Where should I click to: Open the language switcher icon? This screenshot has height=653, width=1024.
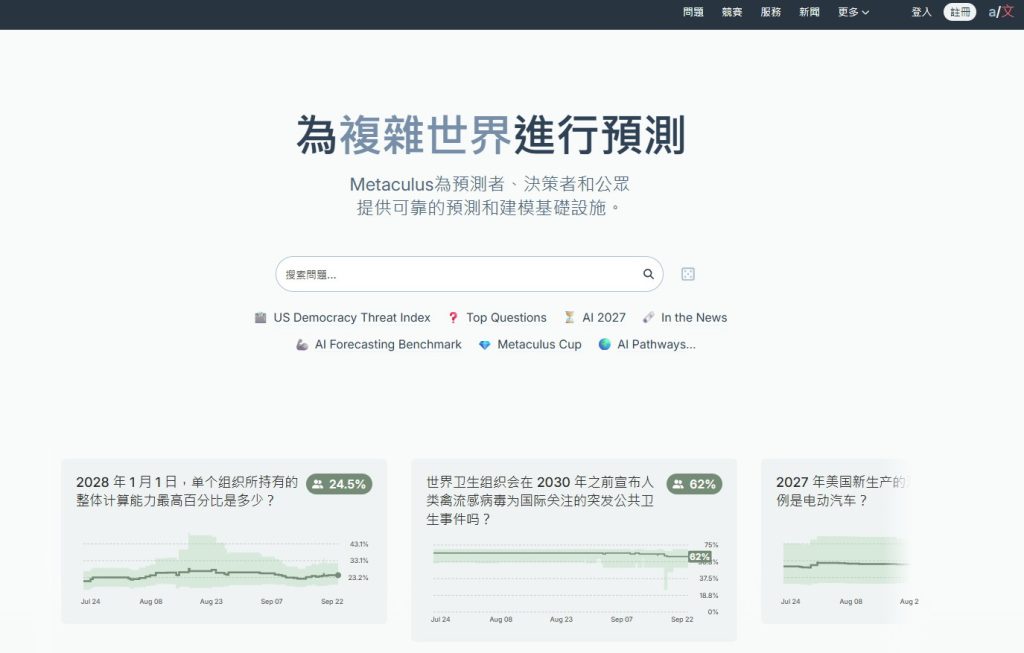[x=1000, y=12]
